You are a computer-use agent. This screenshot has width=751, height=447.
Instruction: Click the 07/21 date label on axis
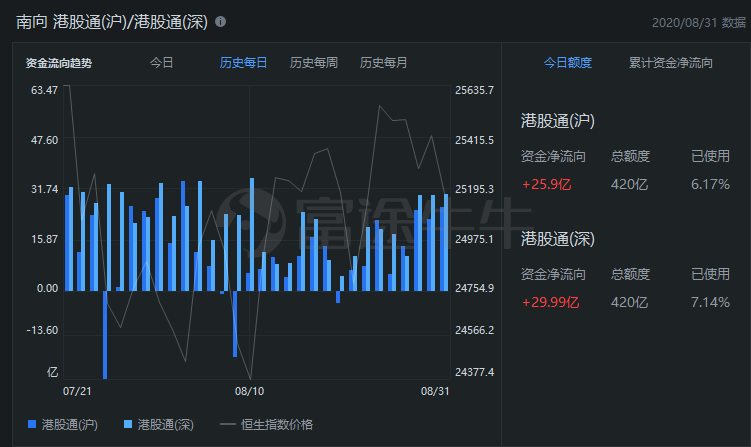pos(77,391)
